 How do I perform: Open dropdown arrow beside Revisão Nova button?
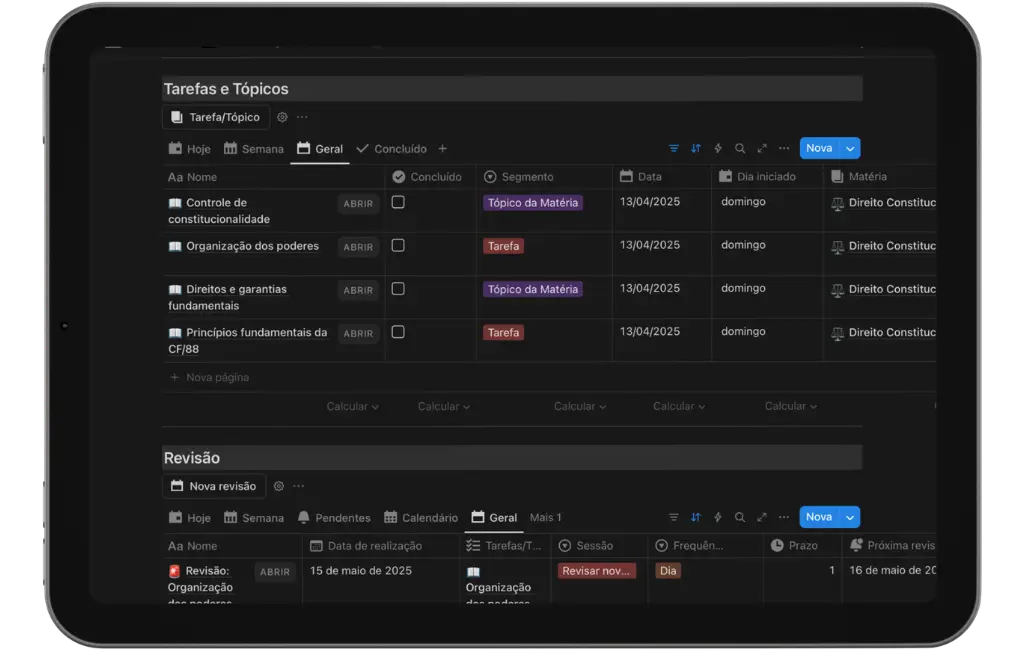pos(850,517)
